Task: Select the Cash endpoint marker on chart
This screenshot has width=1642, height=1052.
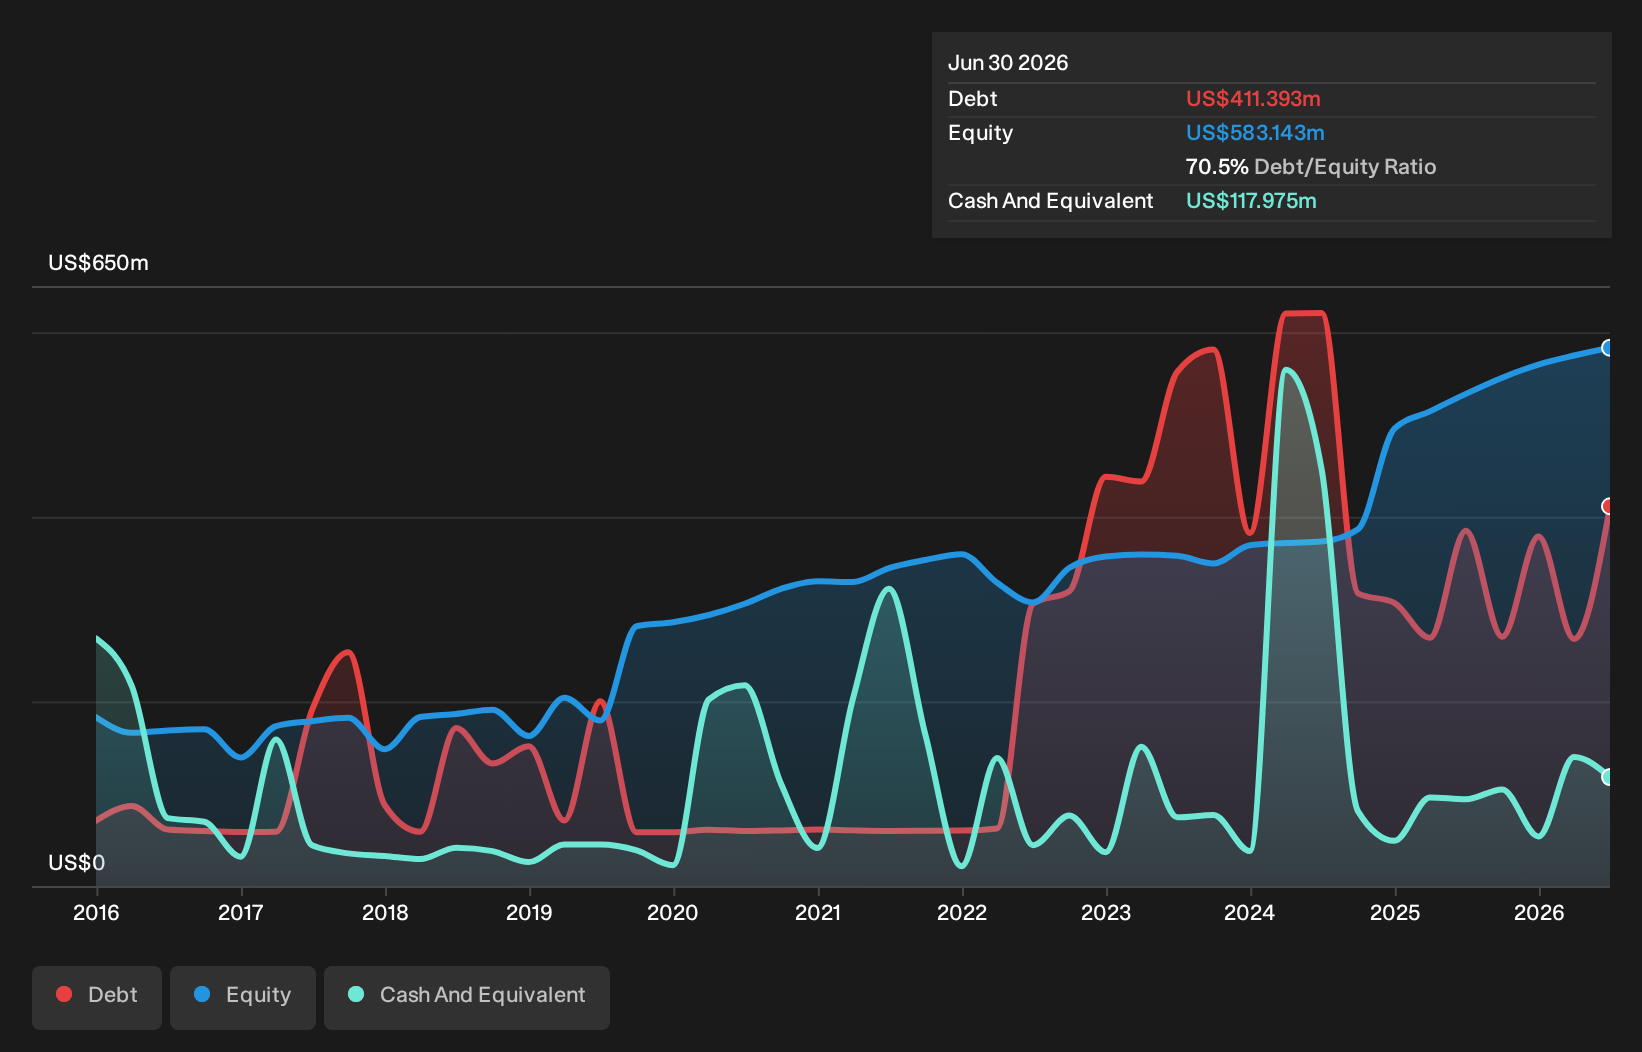Action: [x=1608, y=777]
